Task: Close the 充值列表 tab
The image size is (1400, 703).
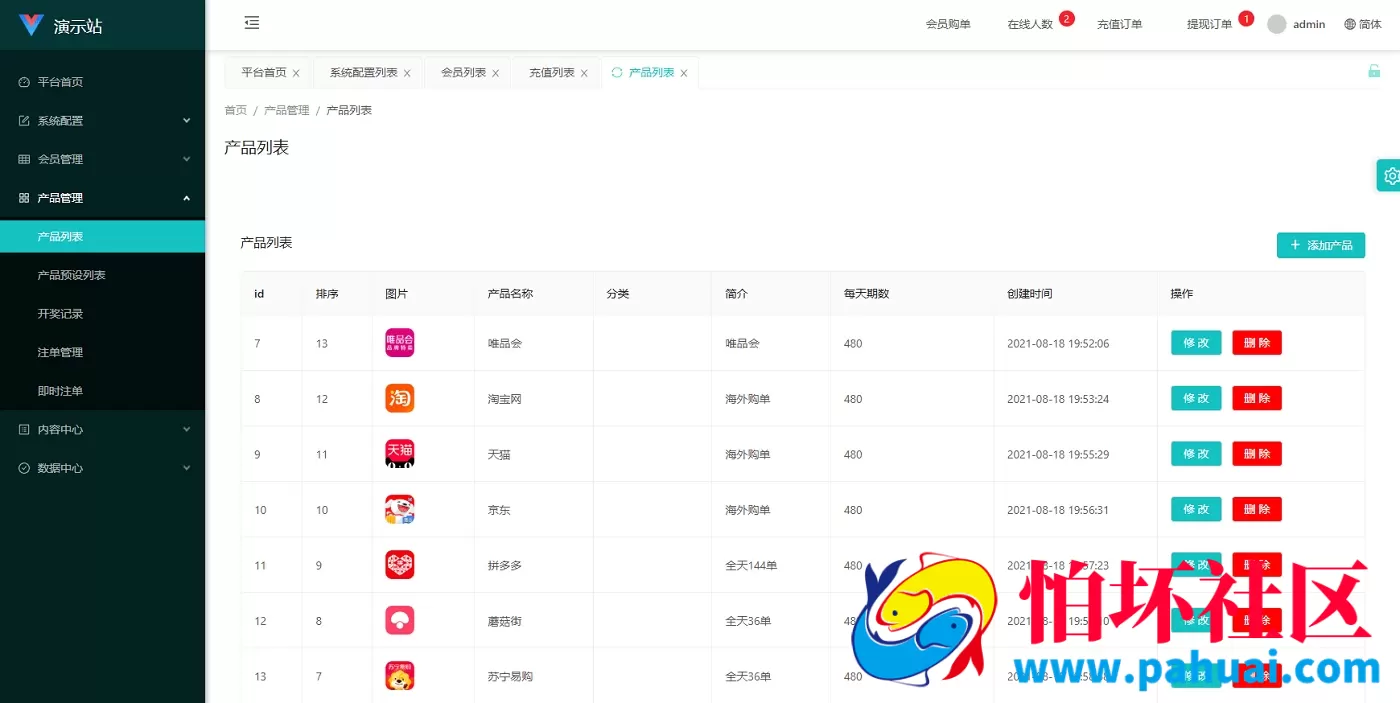Action: [x=584, y=73]
